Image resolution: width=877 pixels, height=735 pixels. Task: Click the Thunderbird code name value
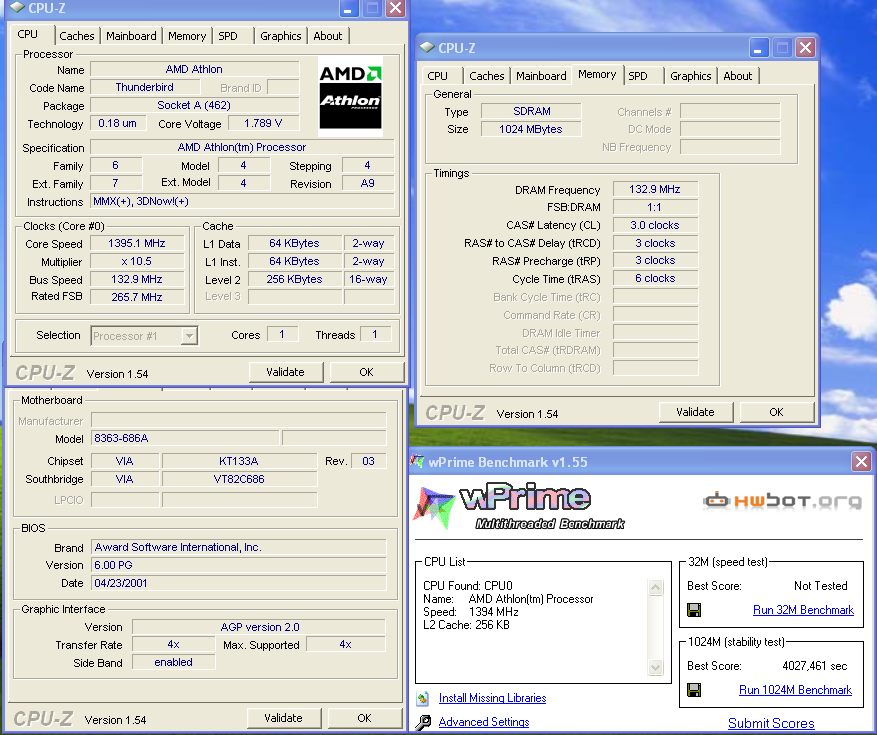pos(145,87)
